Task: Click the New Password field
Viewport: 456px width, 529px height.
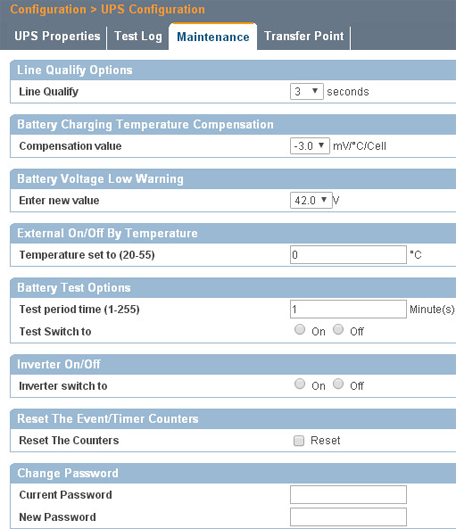Action: tap(348, 517)
